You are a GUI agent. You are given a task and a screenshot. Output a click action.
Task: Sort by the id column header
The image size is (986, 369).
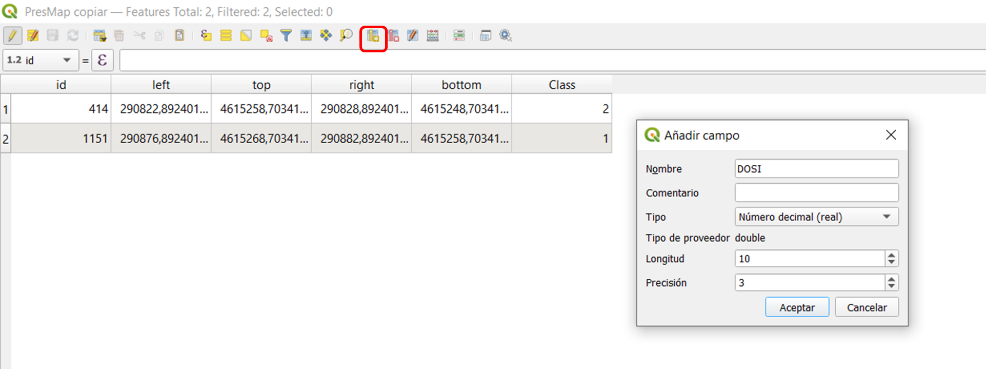[61, 85]
